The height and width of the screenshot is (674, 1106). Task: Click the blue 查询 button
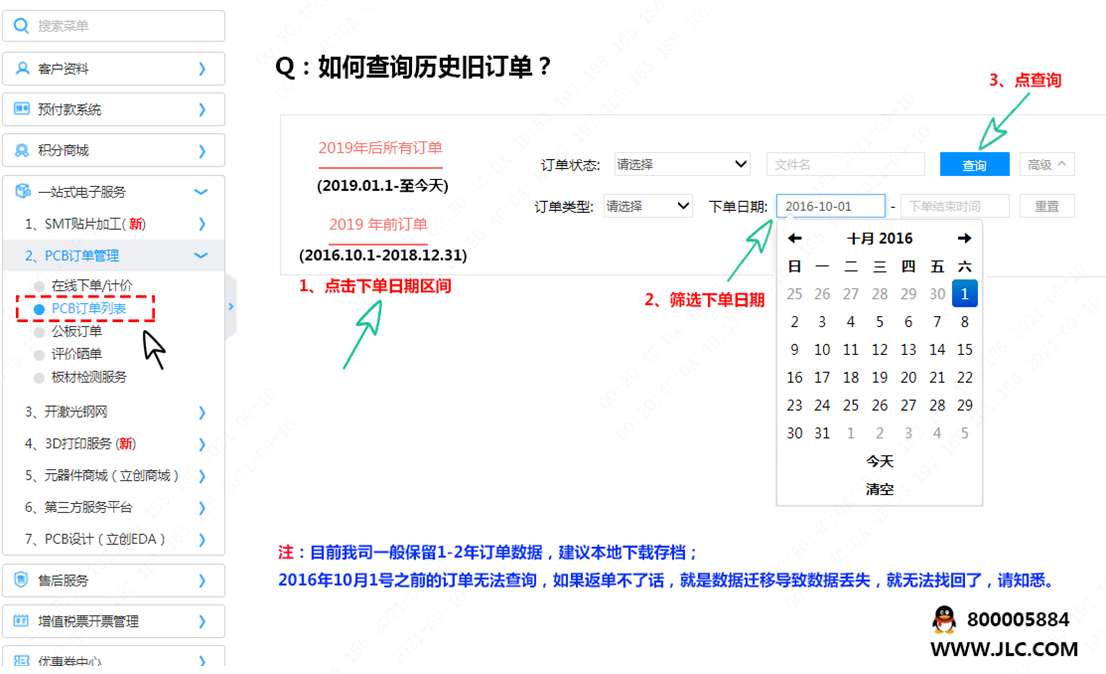[974, 165]
